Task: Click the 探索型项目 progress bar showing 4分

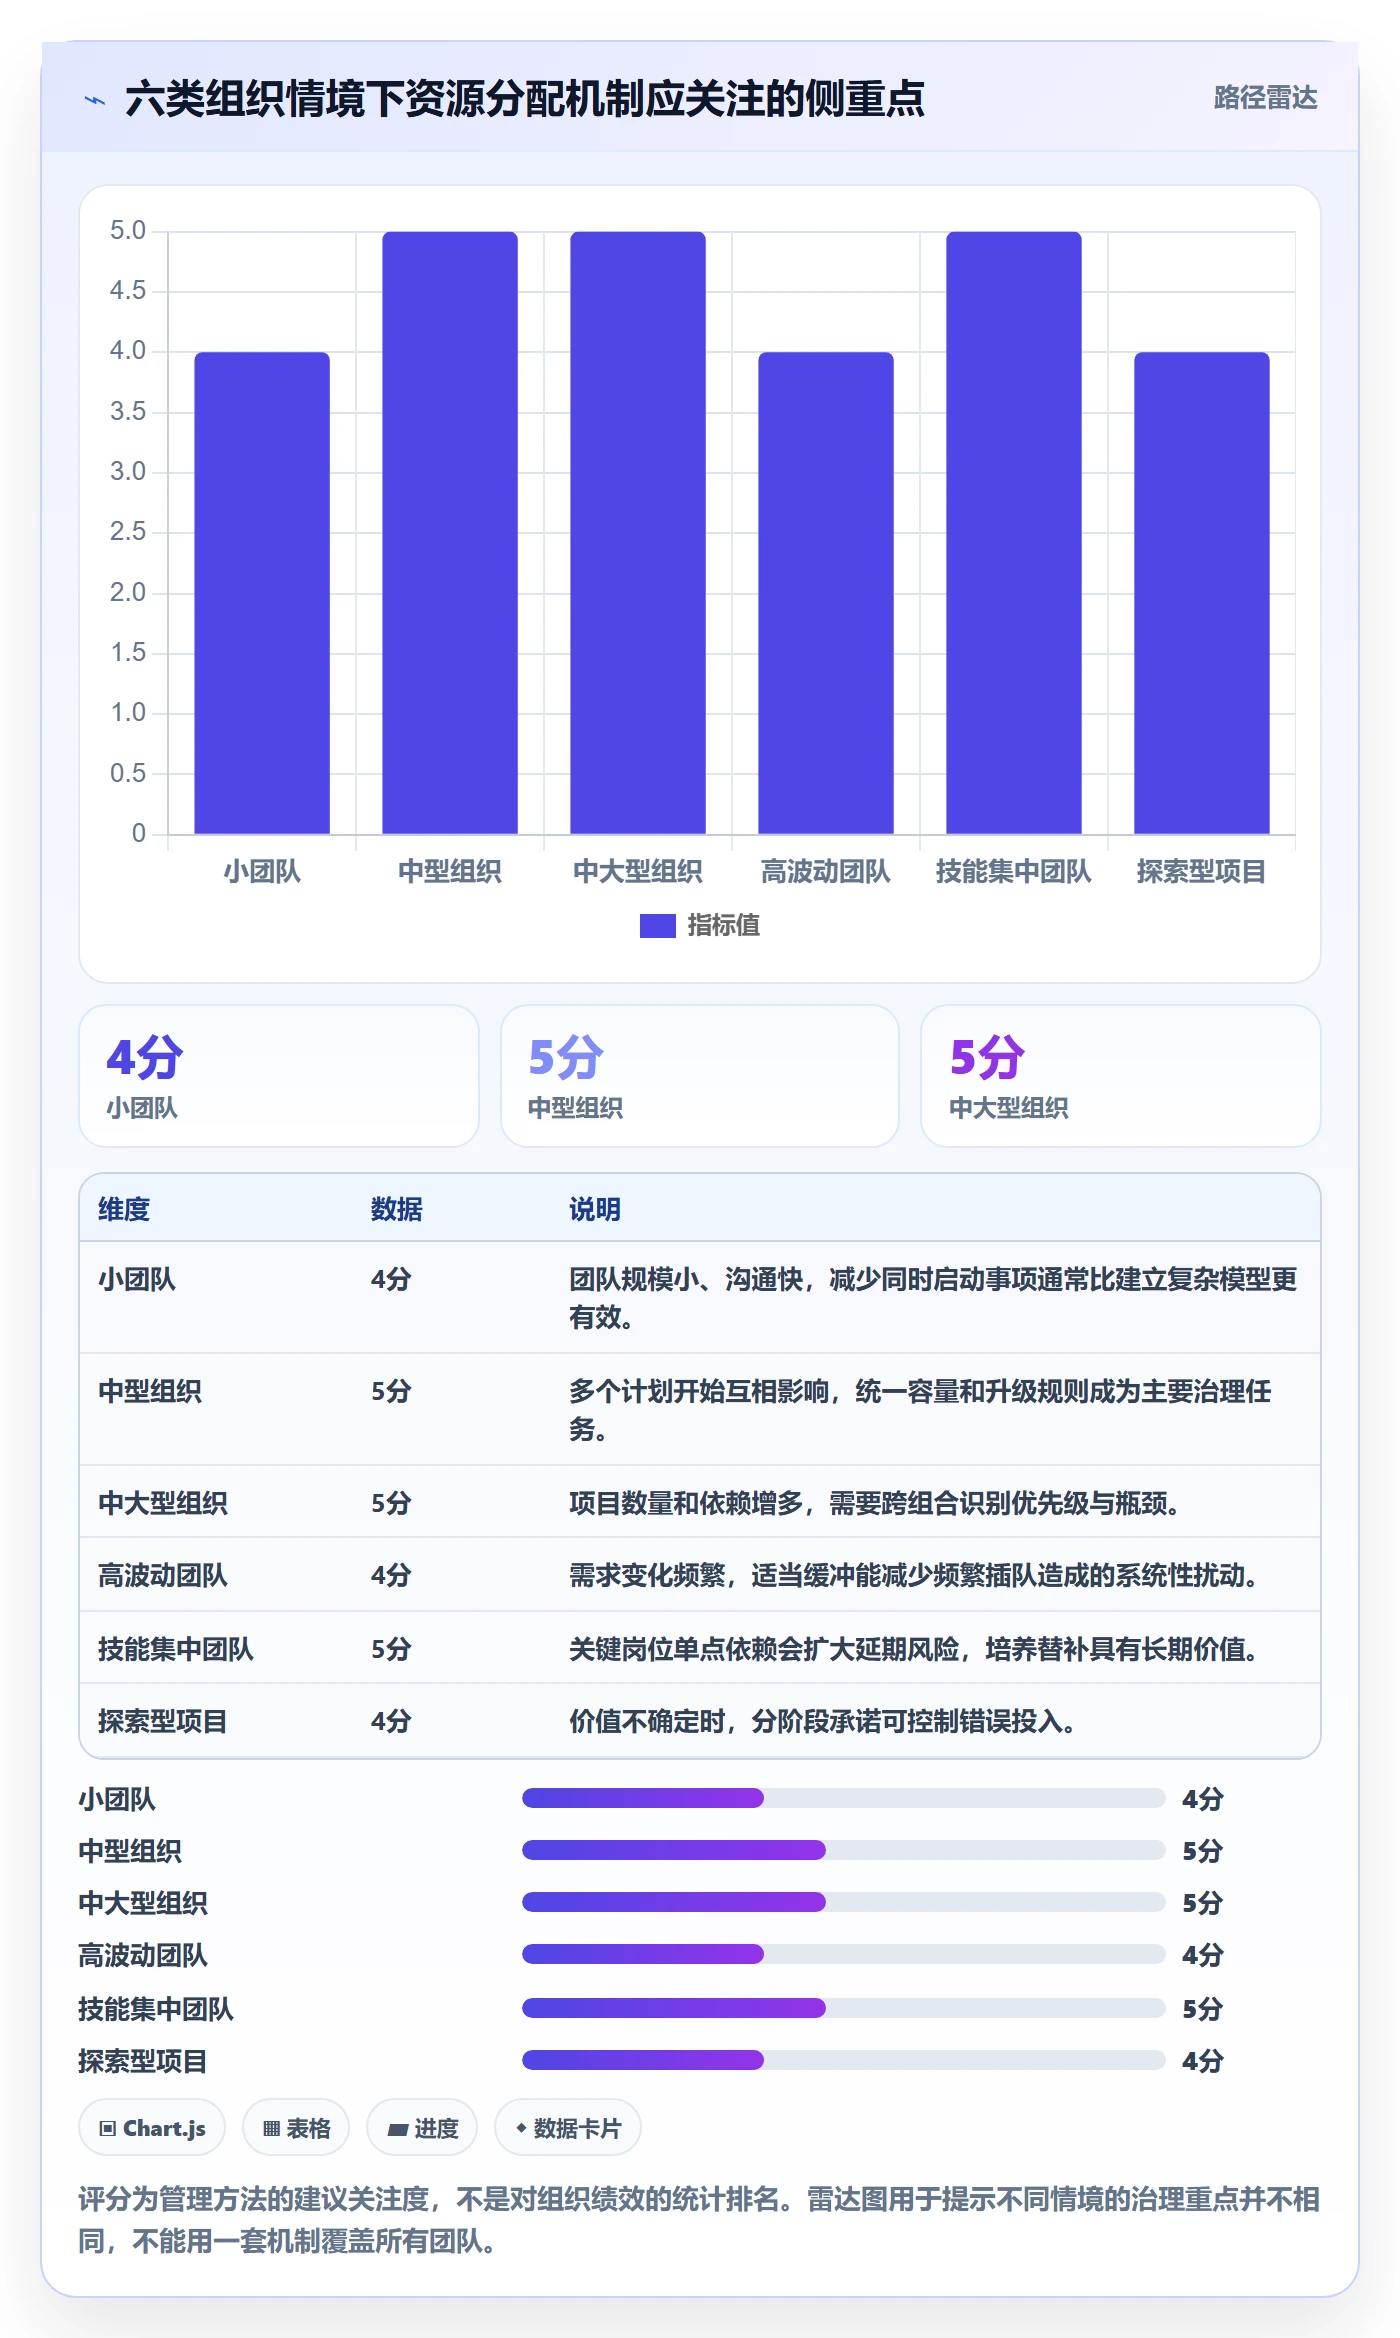Action: pyautogui.click(x=844, y=2060)
